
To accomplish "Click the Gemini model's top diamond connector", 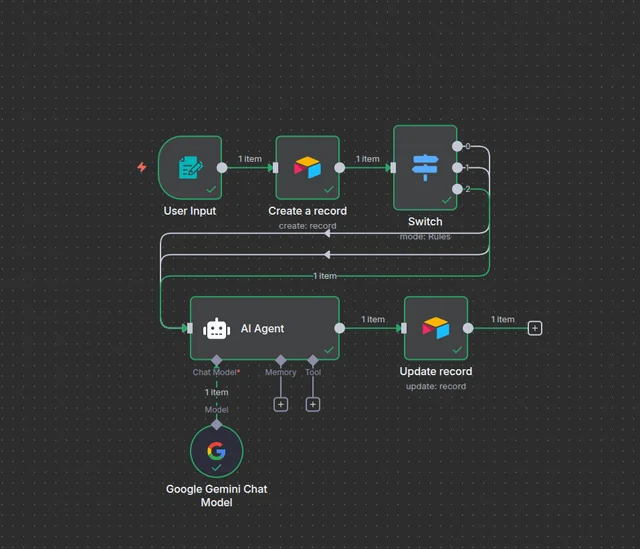I will [216, 424].
